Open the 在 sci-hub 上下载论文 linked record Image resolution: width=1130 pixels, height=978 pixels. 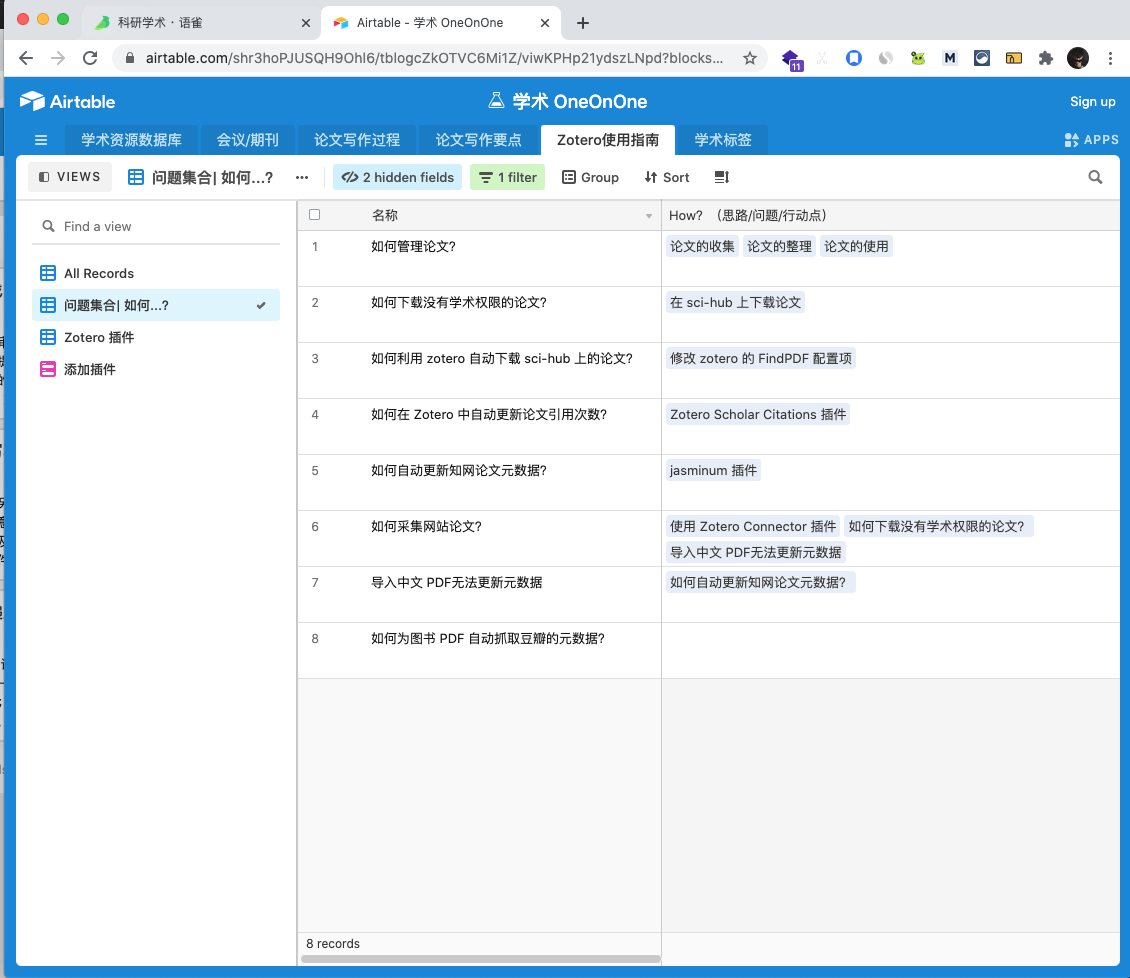(735, 303)
